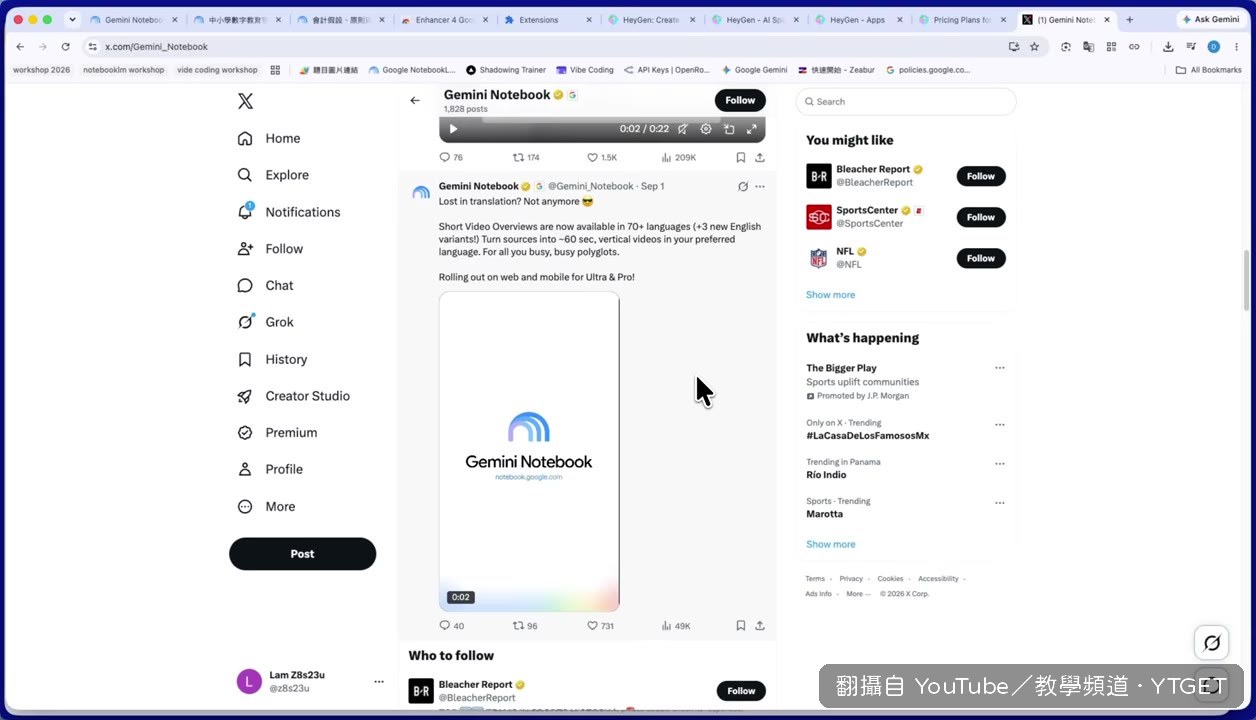Image resolution: width=1256 pixels, height=720 pixels.
Task: Follow SportsCenter in You might like
Action: tap(980, 217)
